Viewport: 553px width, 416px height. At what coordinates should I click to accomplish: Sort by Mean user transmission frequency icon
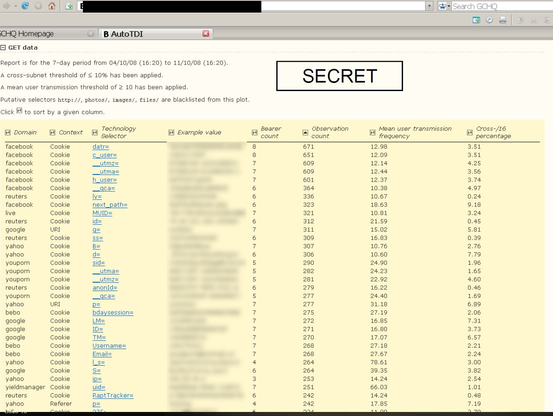(x=372, y=132)
